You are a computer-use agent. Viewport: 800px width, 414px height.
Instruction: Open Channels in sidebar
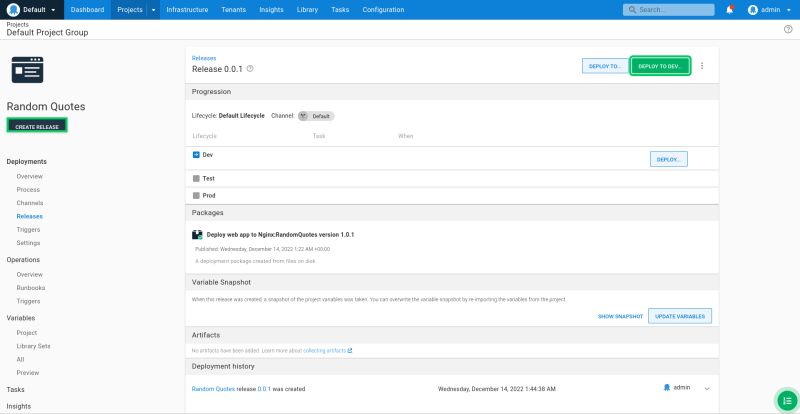(30, 203)
